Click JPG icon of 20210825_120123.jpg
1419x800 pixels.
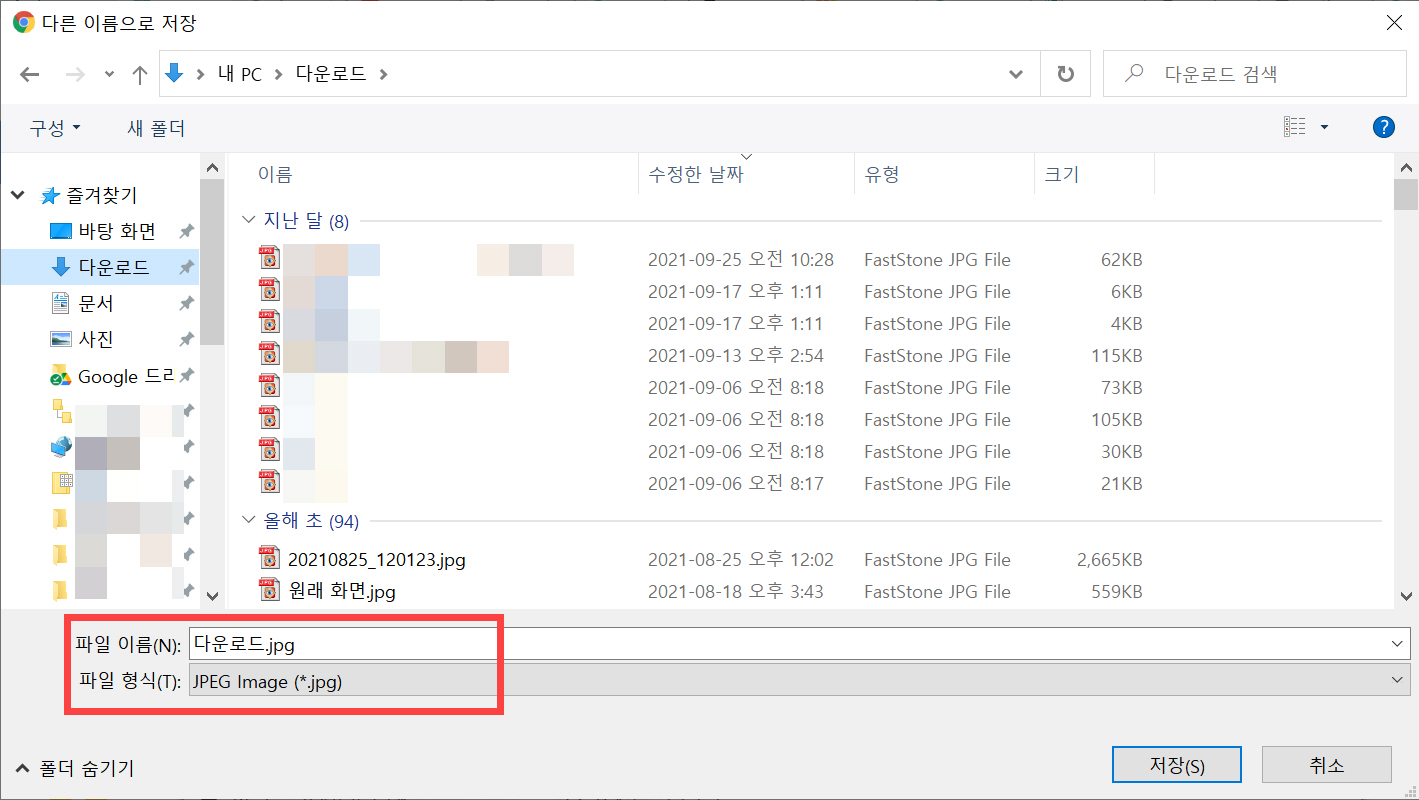(269, 559)
